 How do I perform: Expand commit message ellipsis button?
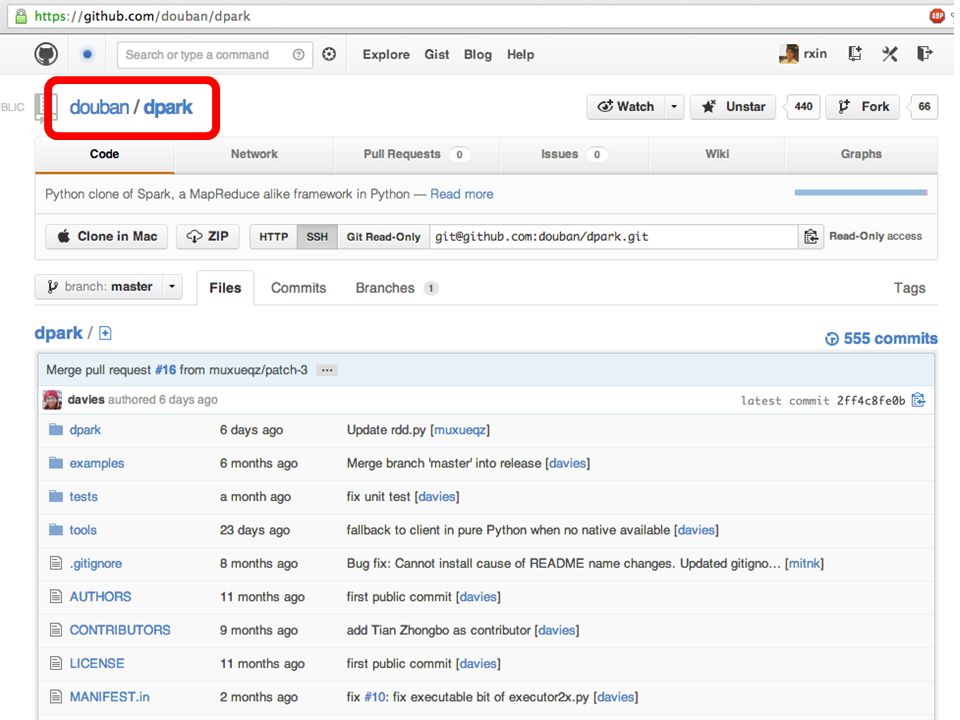(x=327, y=370)
